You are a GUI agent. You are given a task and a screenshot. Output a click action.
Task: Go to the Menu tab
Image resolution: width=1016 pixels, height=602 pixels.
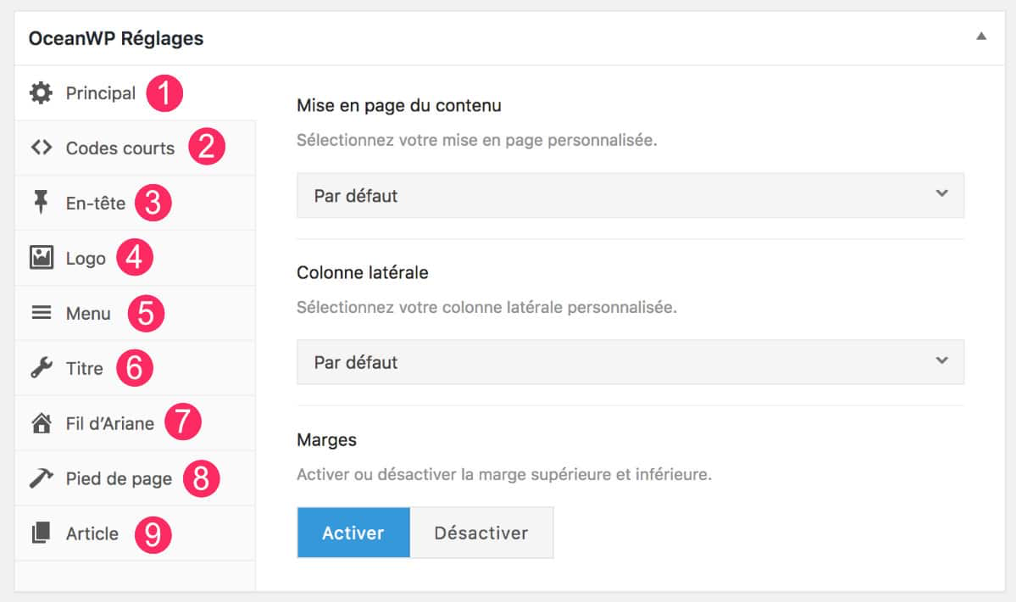coord(135,313)
